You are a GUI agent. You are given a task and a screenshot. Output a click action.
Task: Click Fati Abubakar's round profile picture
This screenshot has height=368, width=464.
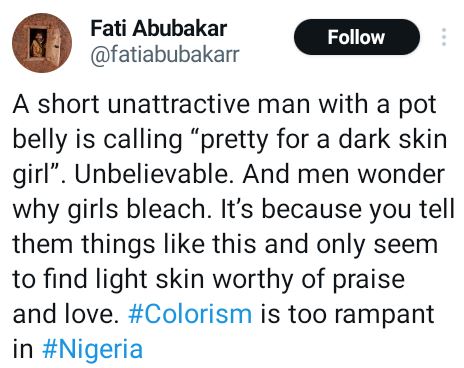pos(42,43)
